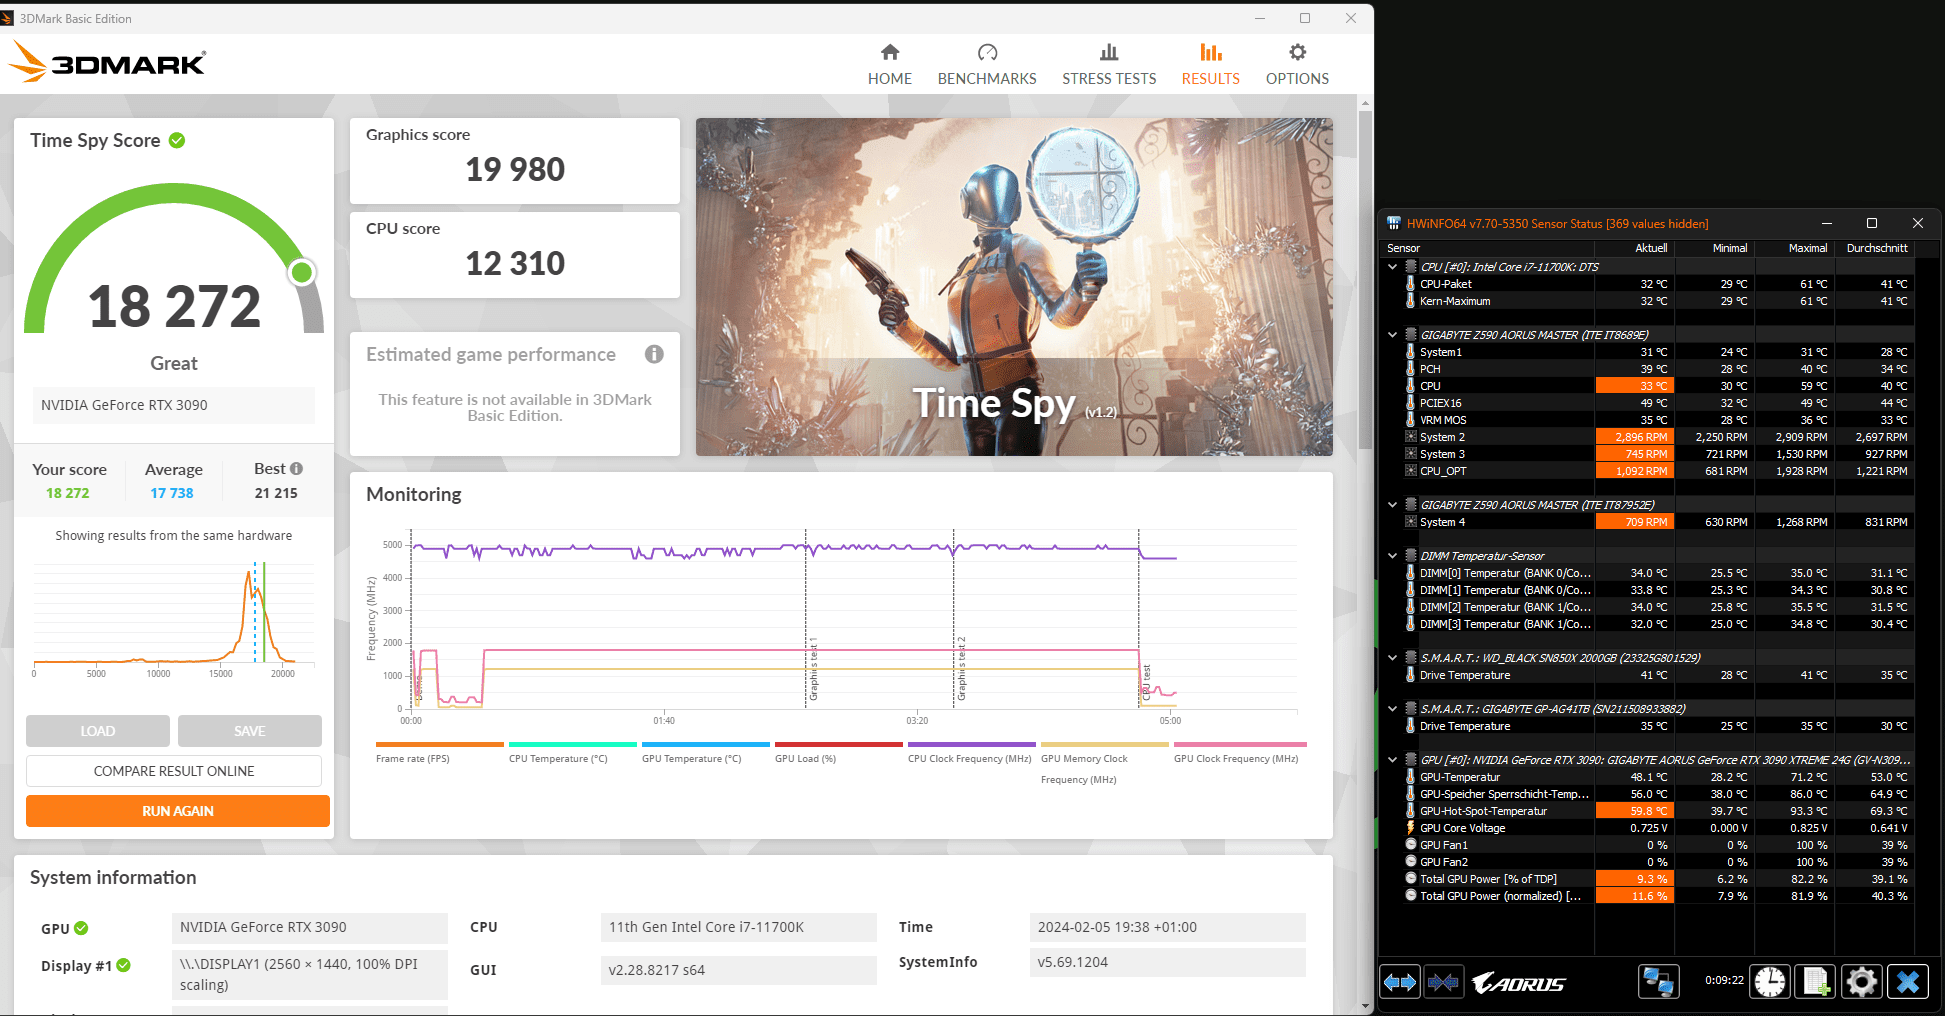Click the 3DMark logo
Image resolution: width=1945 pixels, height=1016 pixels.
point(107,62)
